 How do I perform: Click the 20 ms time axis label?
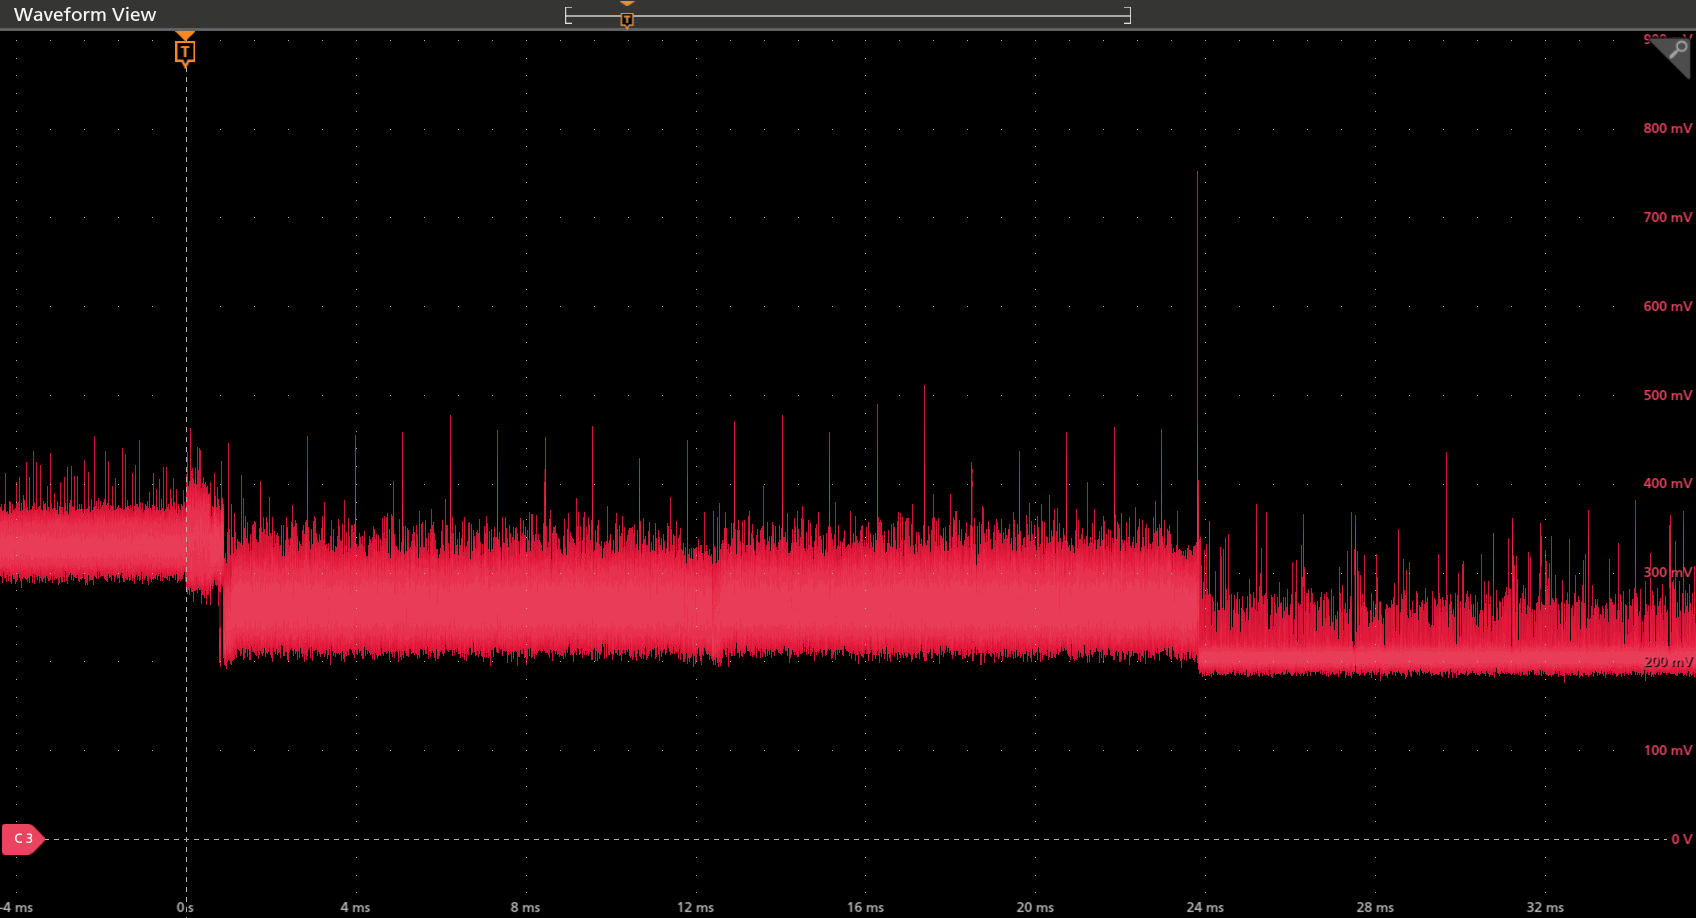pos(1035,907)
